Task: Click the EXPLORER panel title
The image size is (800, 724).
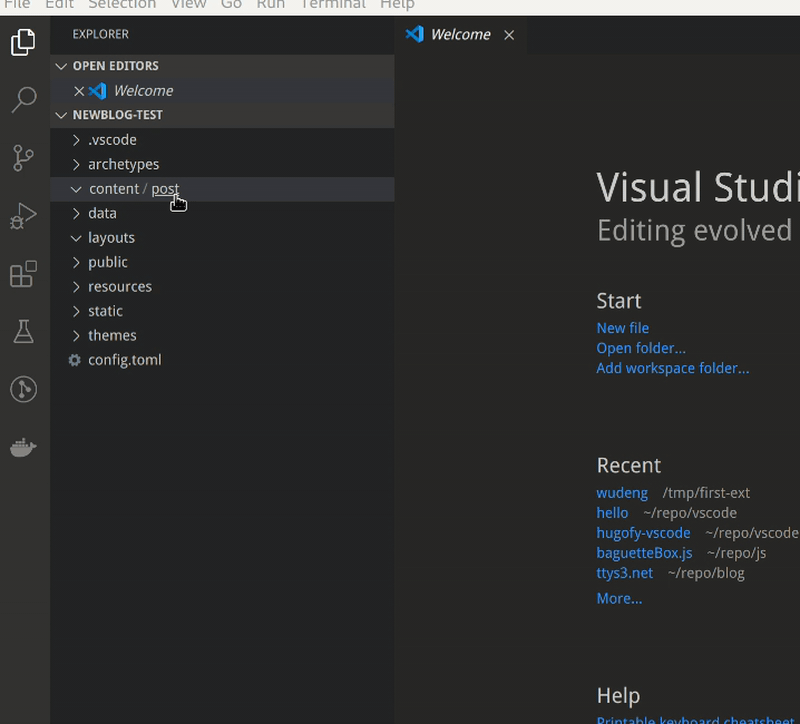Action: (x=101, y=34)
